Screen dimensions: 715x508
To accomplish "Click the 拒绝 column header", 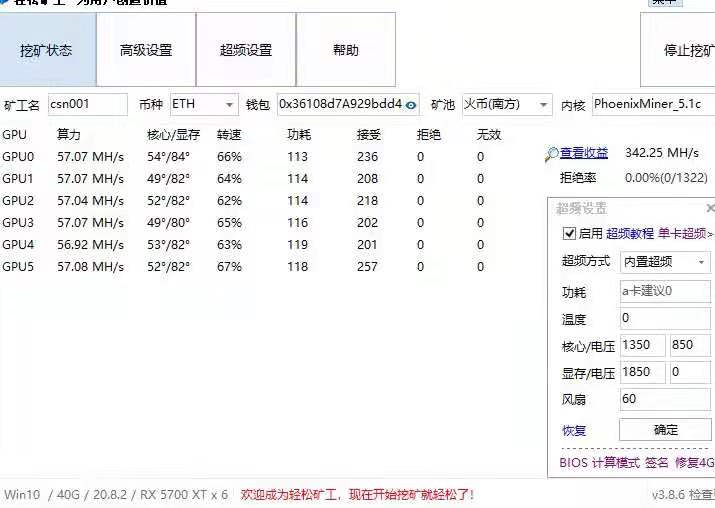I will point(429,135).
